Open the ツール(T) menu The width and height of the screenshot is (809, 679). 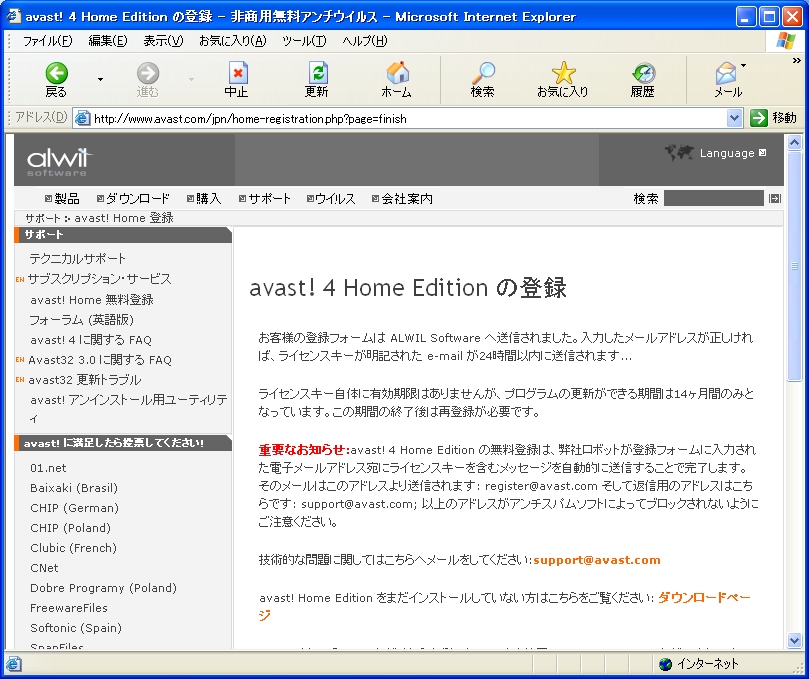(304, 41)
